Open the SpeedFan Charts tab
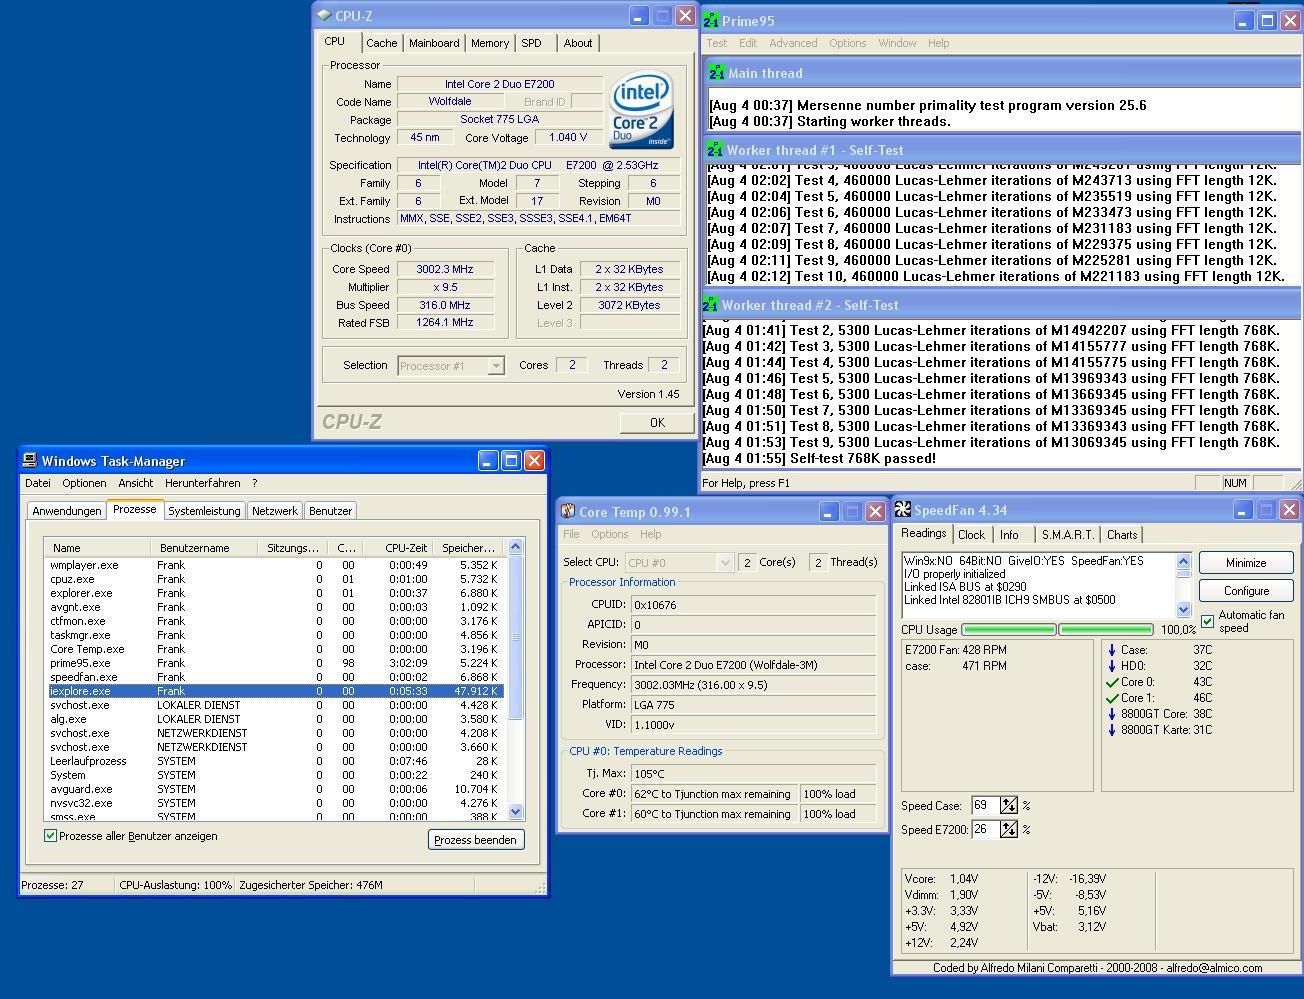The width and height of the screenshot is (1304, 999). (1122, 535)
